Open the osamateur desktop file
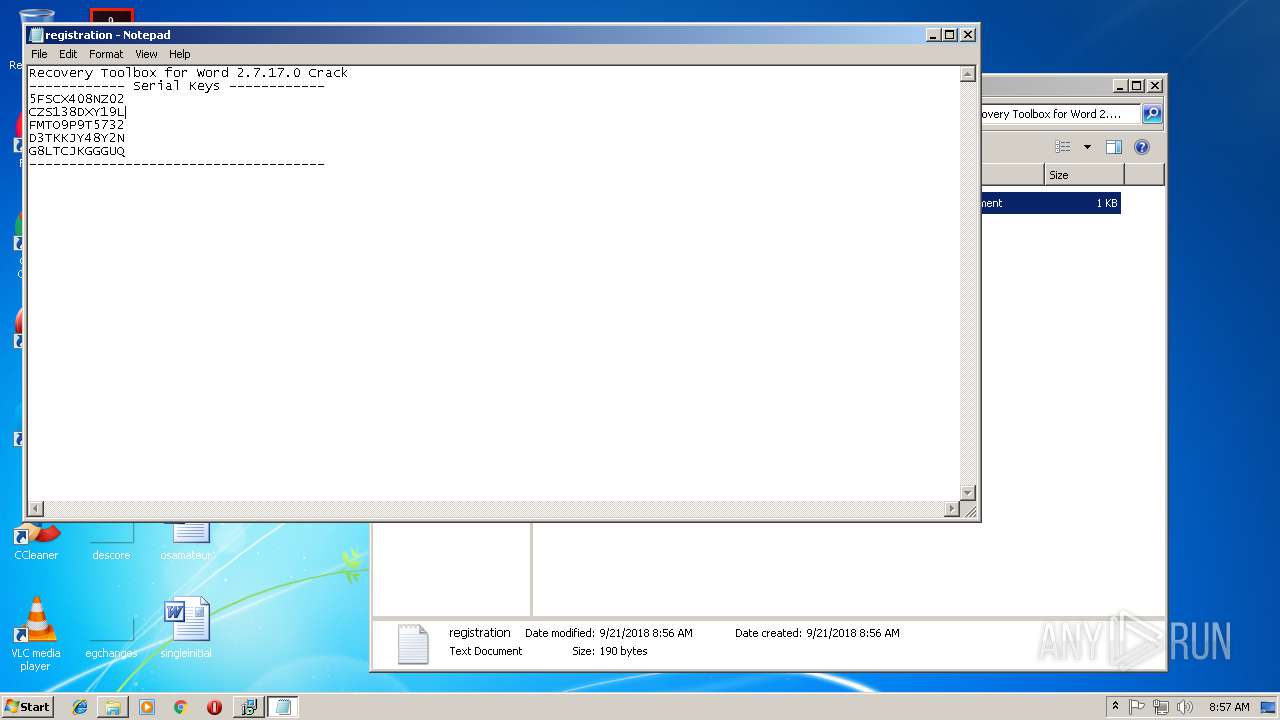The height and width of the screenshot is (720, 1280). click(x=187, y=542)
